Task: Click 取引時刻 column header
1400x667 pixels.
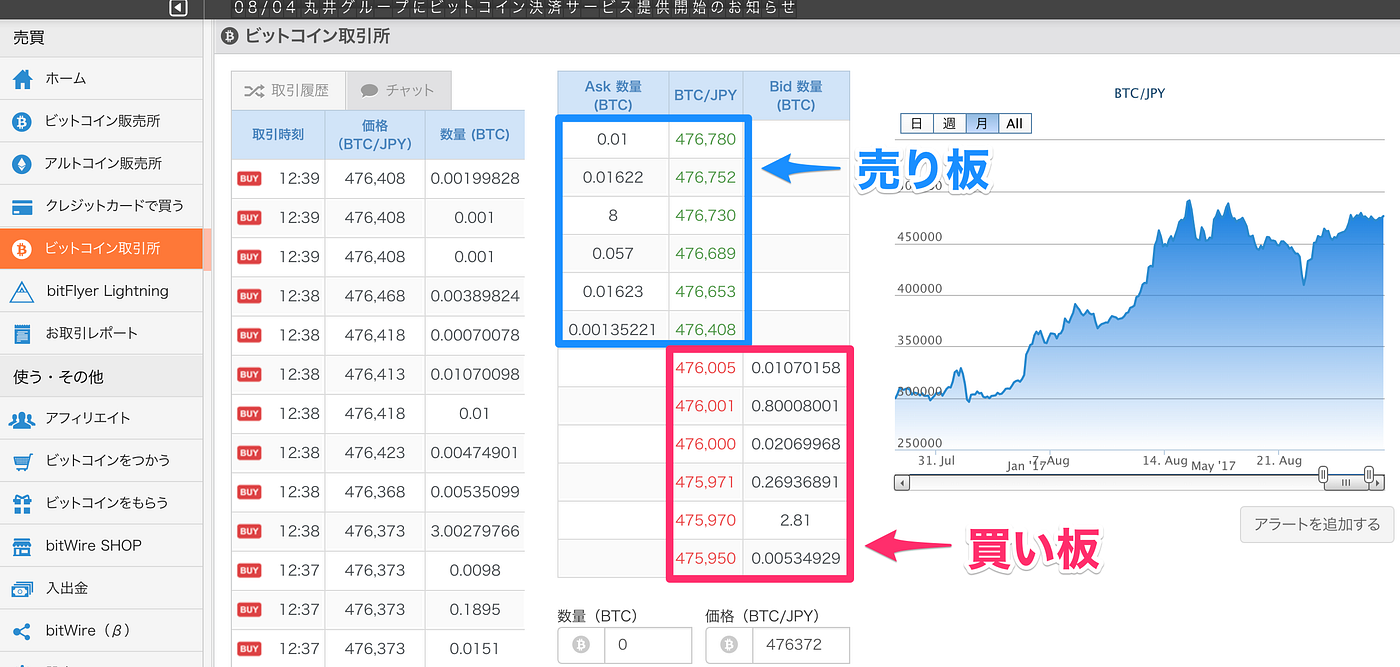Action: click(x=278, y=135)
